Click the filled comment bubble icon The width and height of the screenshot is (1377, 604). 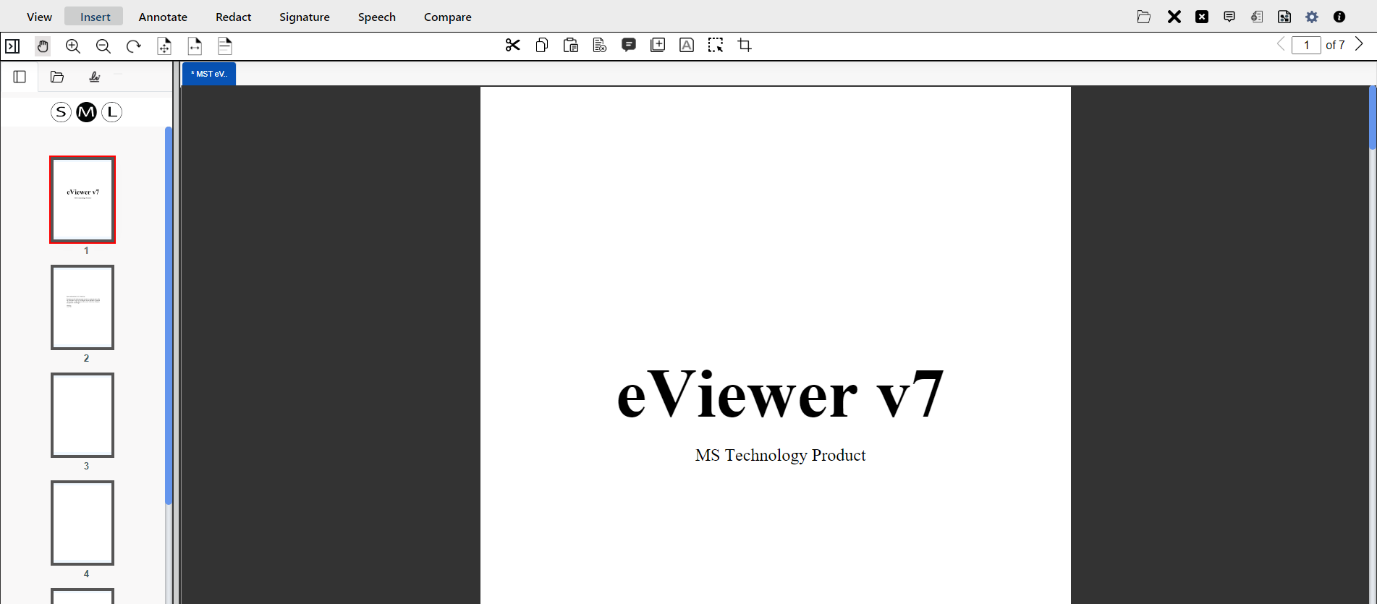(x=629, y=45)
